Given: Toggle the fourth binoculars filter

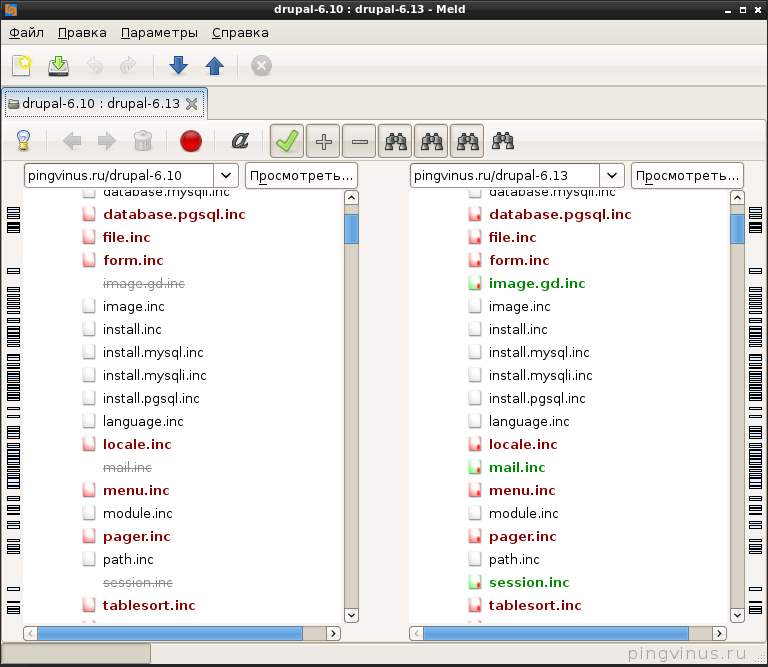Looking at the screenshot, I should (503, 141).
